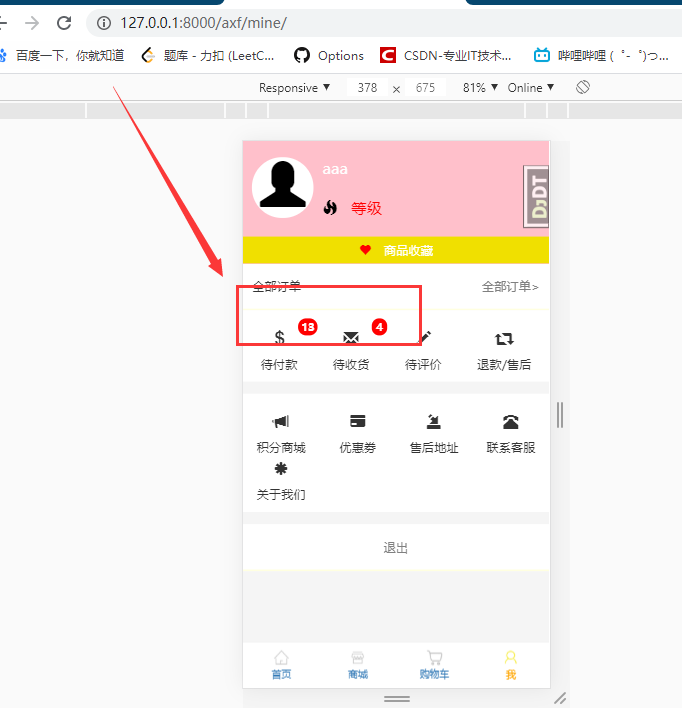Switch to the 我 profile tab
The height and width of the screenshot is (708, 682).
511,665
